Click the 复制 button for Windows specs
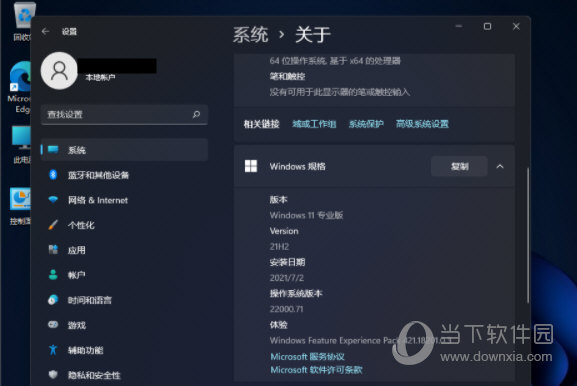 tap(459, 166)
